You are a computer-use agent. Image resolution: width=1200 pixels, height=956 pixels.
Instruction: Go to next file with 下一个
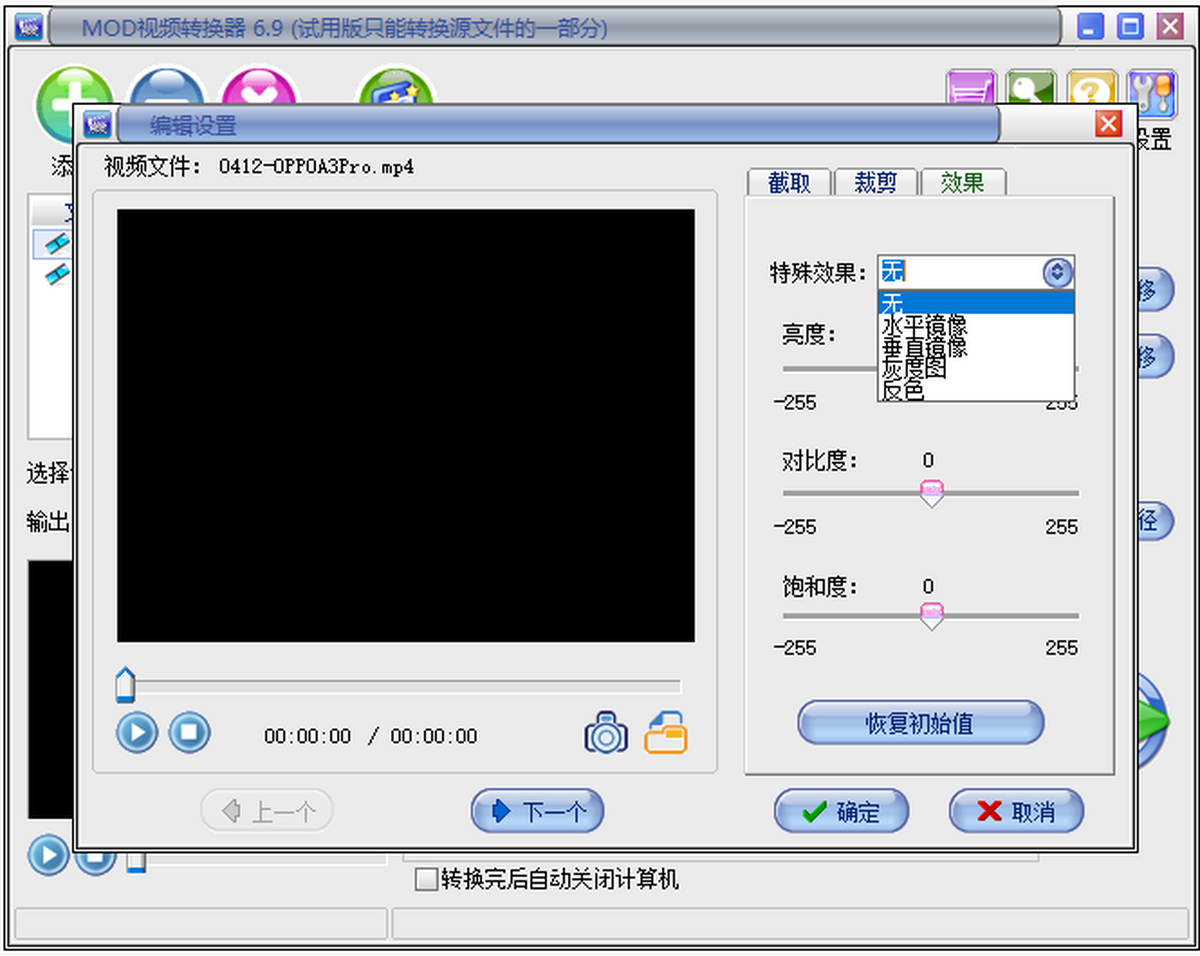pyautogui.click(x=537, y=811)
